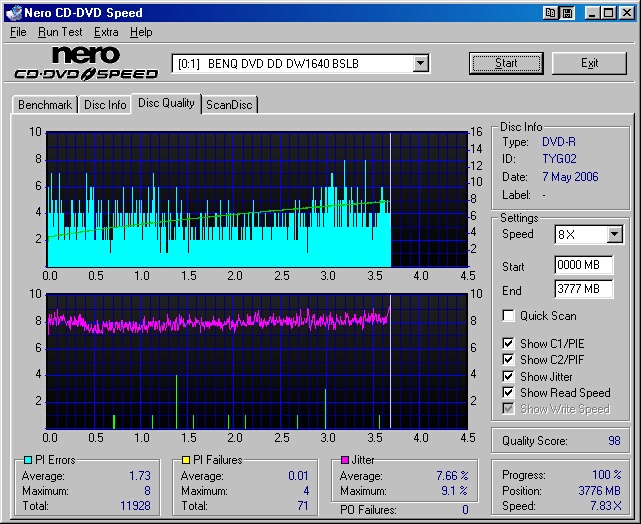Open the drive selection dropdown arrow
The image size is (641, 524).
pos(420,63)
